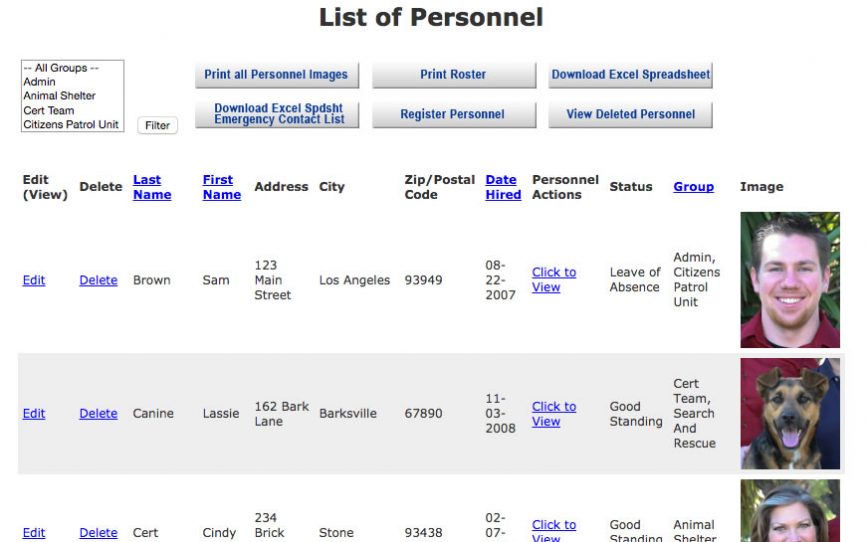Sort personnel by Date Hired
The image size is (867, 542).
(x=503, y=187)
